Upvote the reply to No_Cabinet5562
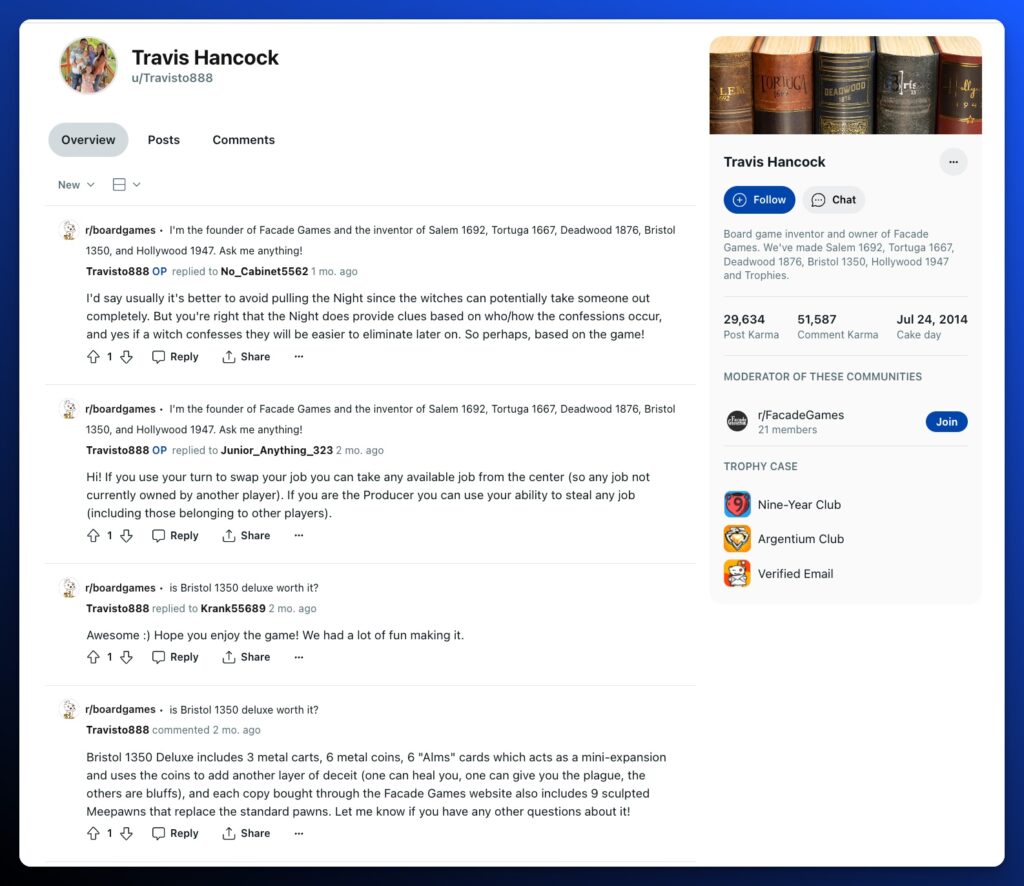The width and height of the screenshot is (1024, 886). click(93, 356)
